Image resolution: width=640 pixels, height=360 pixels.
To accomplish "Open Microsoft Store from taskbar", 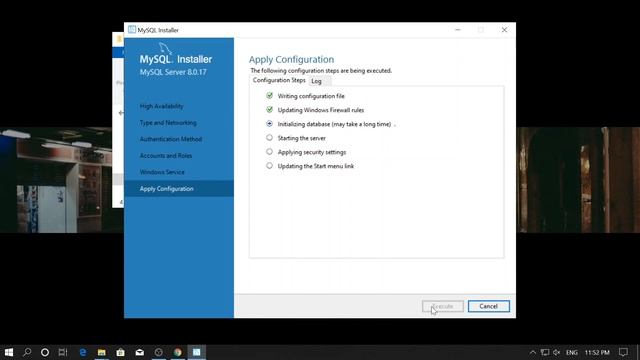I will coord(120,352).
